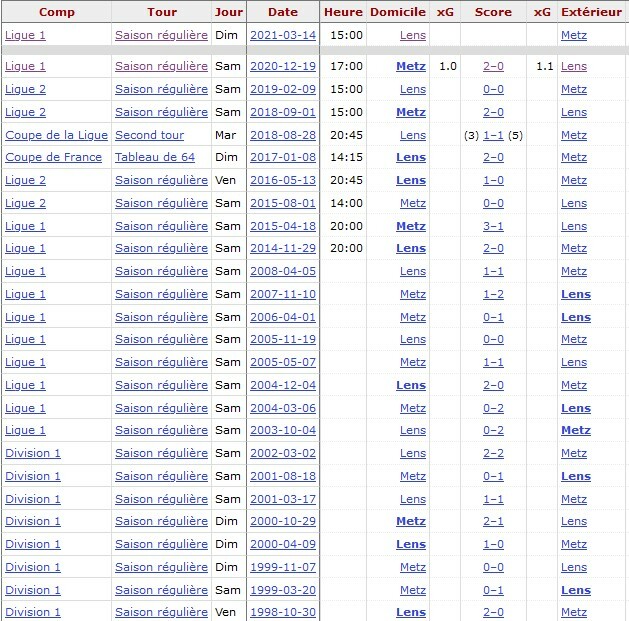This screenshot has height=621, width=629.
Task: Open the 2017-01-08 date link
Action: point(283,157)
